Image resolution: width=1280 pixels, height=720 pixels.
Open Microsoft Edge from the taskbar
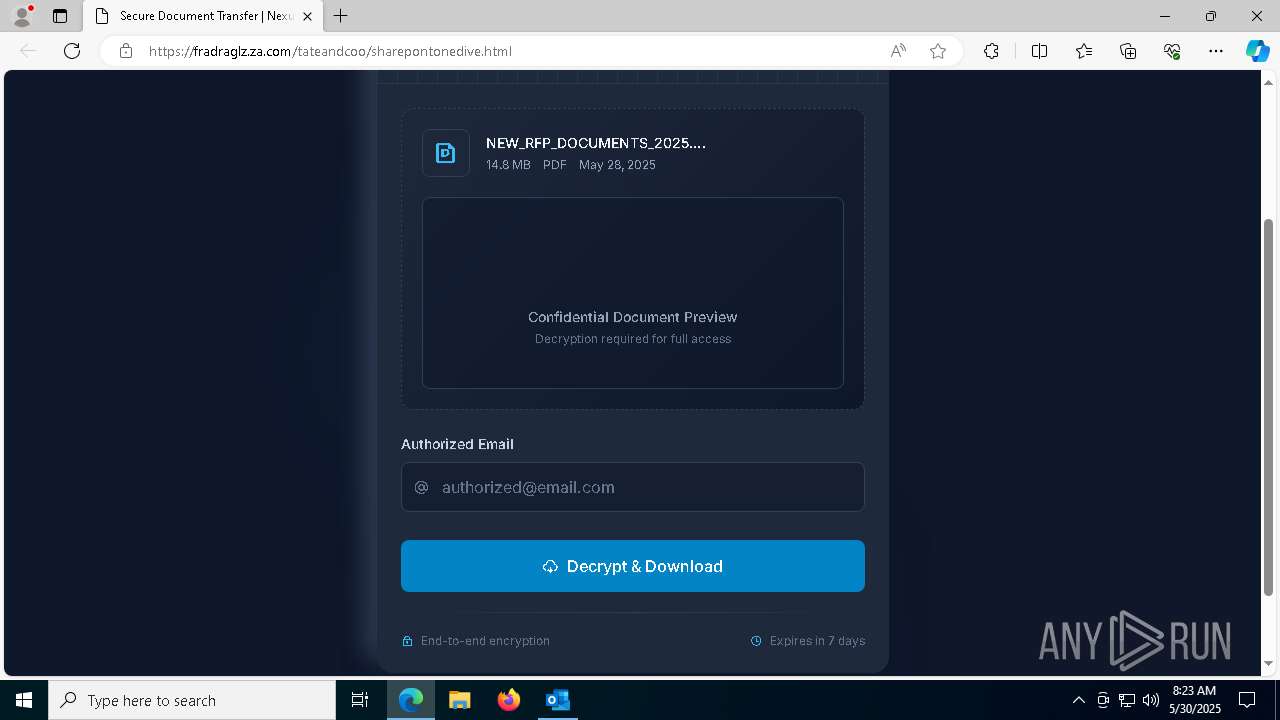click(411, 700)
